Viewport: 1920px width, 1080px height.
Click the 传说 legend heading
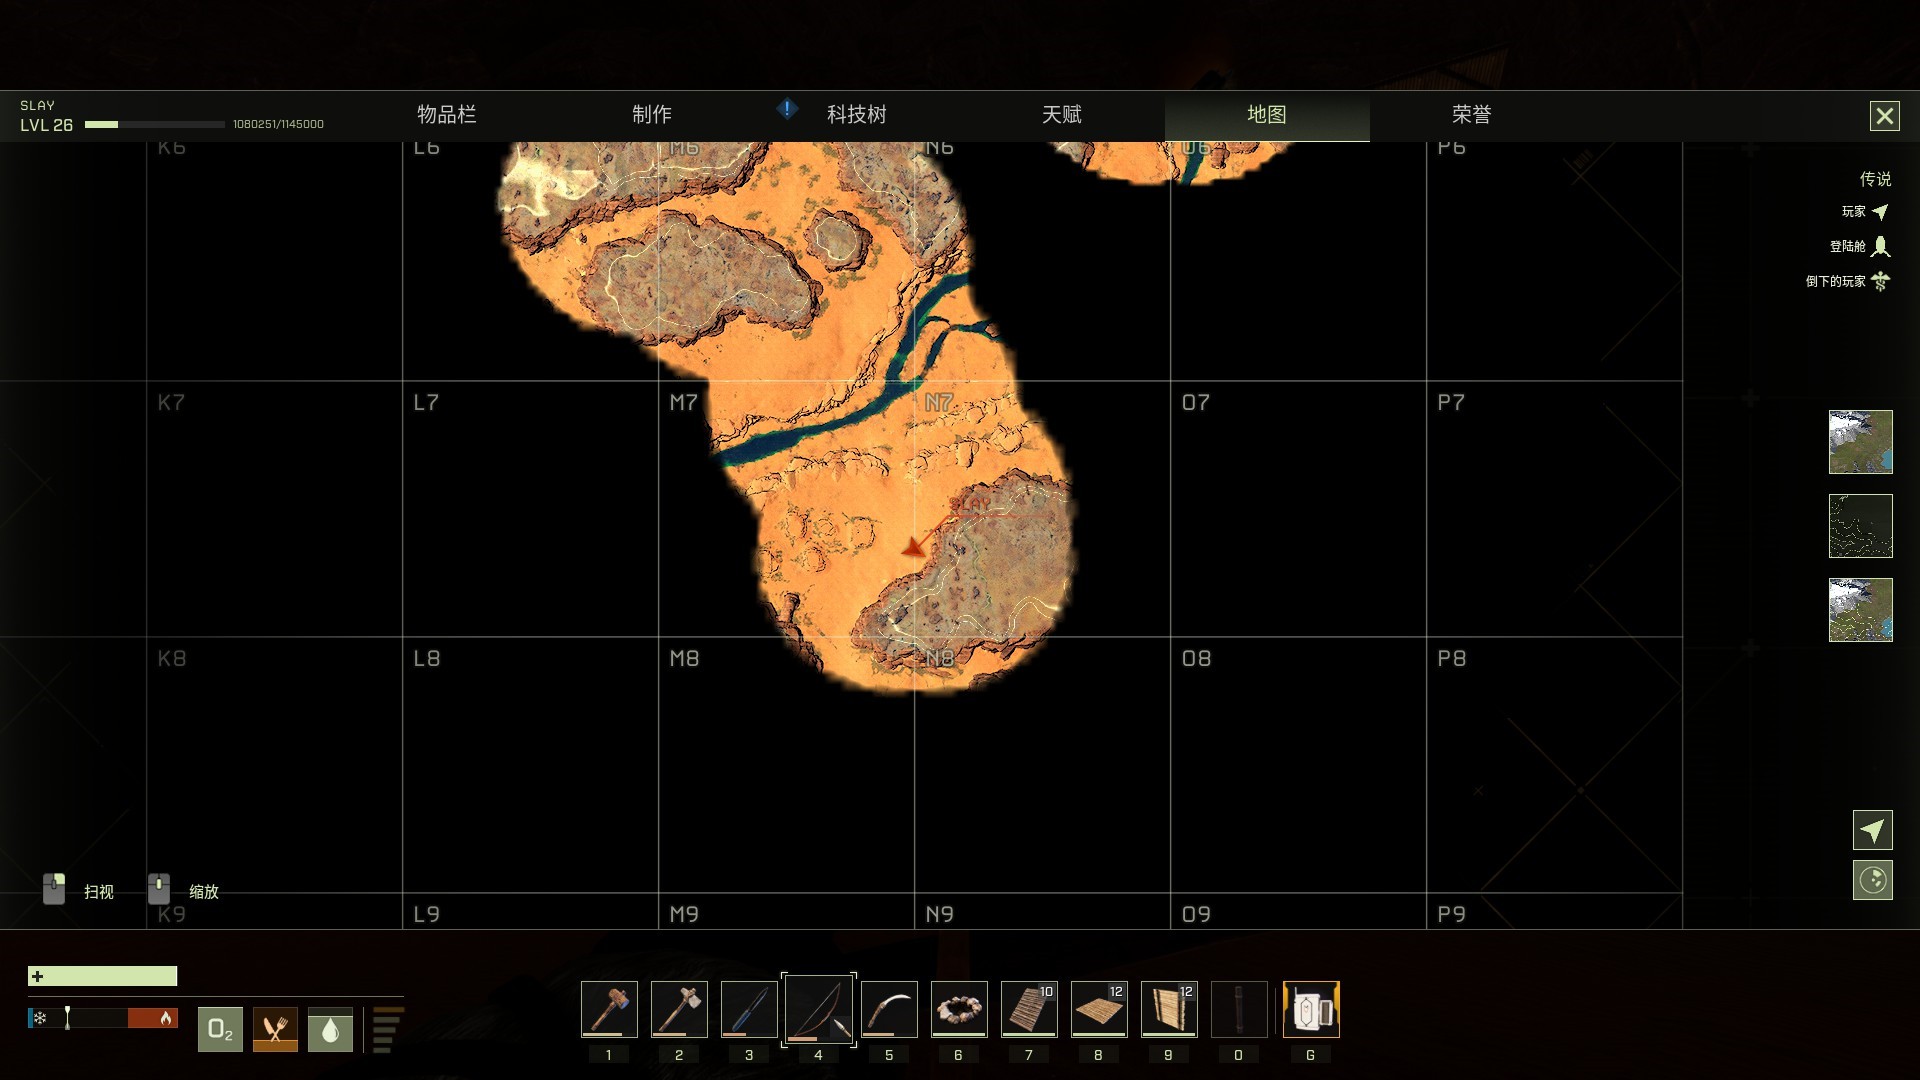(x=1875, y=179)
